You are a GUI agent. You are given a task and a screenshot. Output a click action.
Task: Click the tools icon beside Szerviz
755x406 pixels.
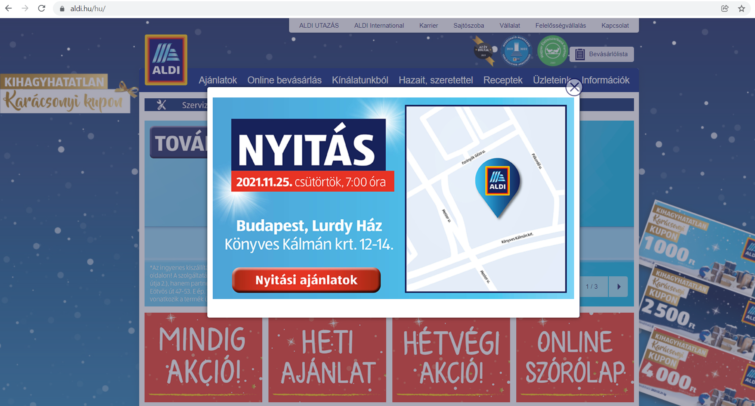coord(162,105)
